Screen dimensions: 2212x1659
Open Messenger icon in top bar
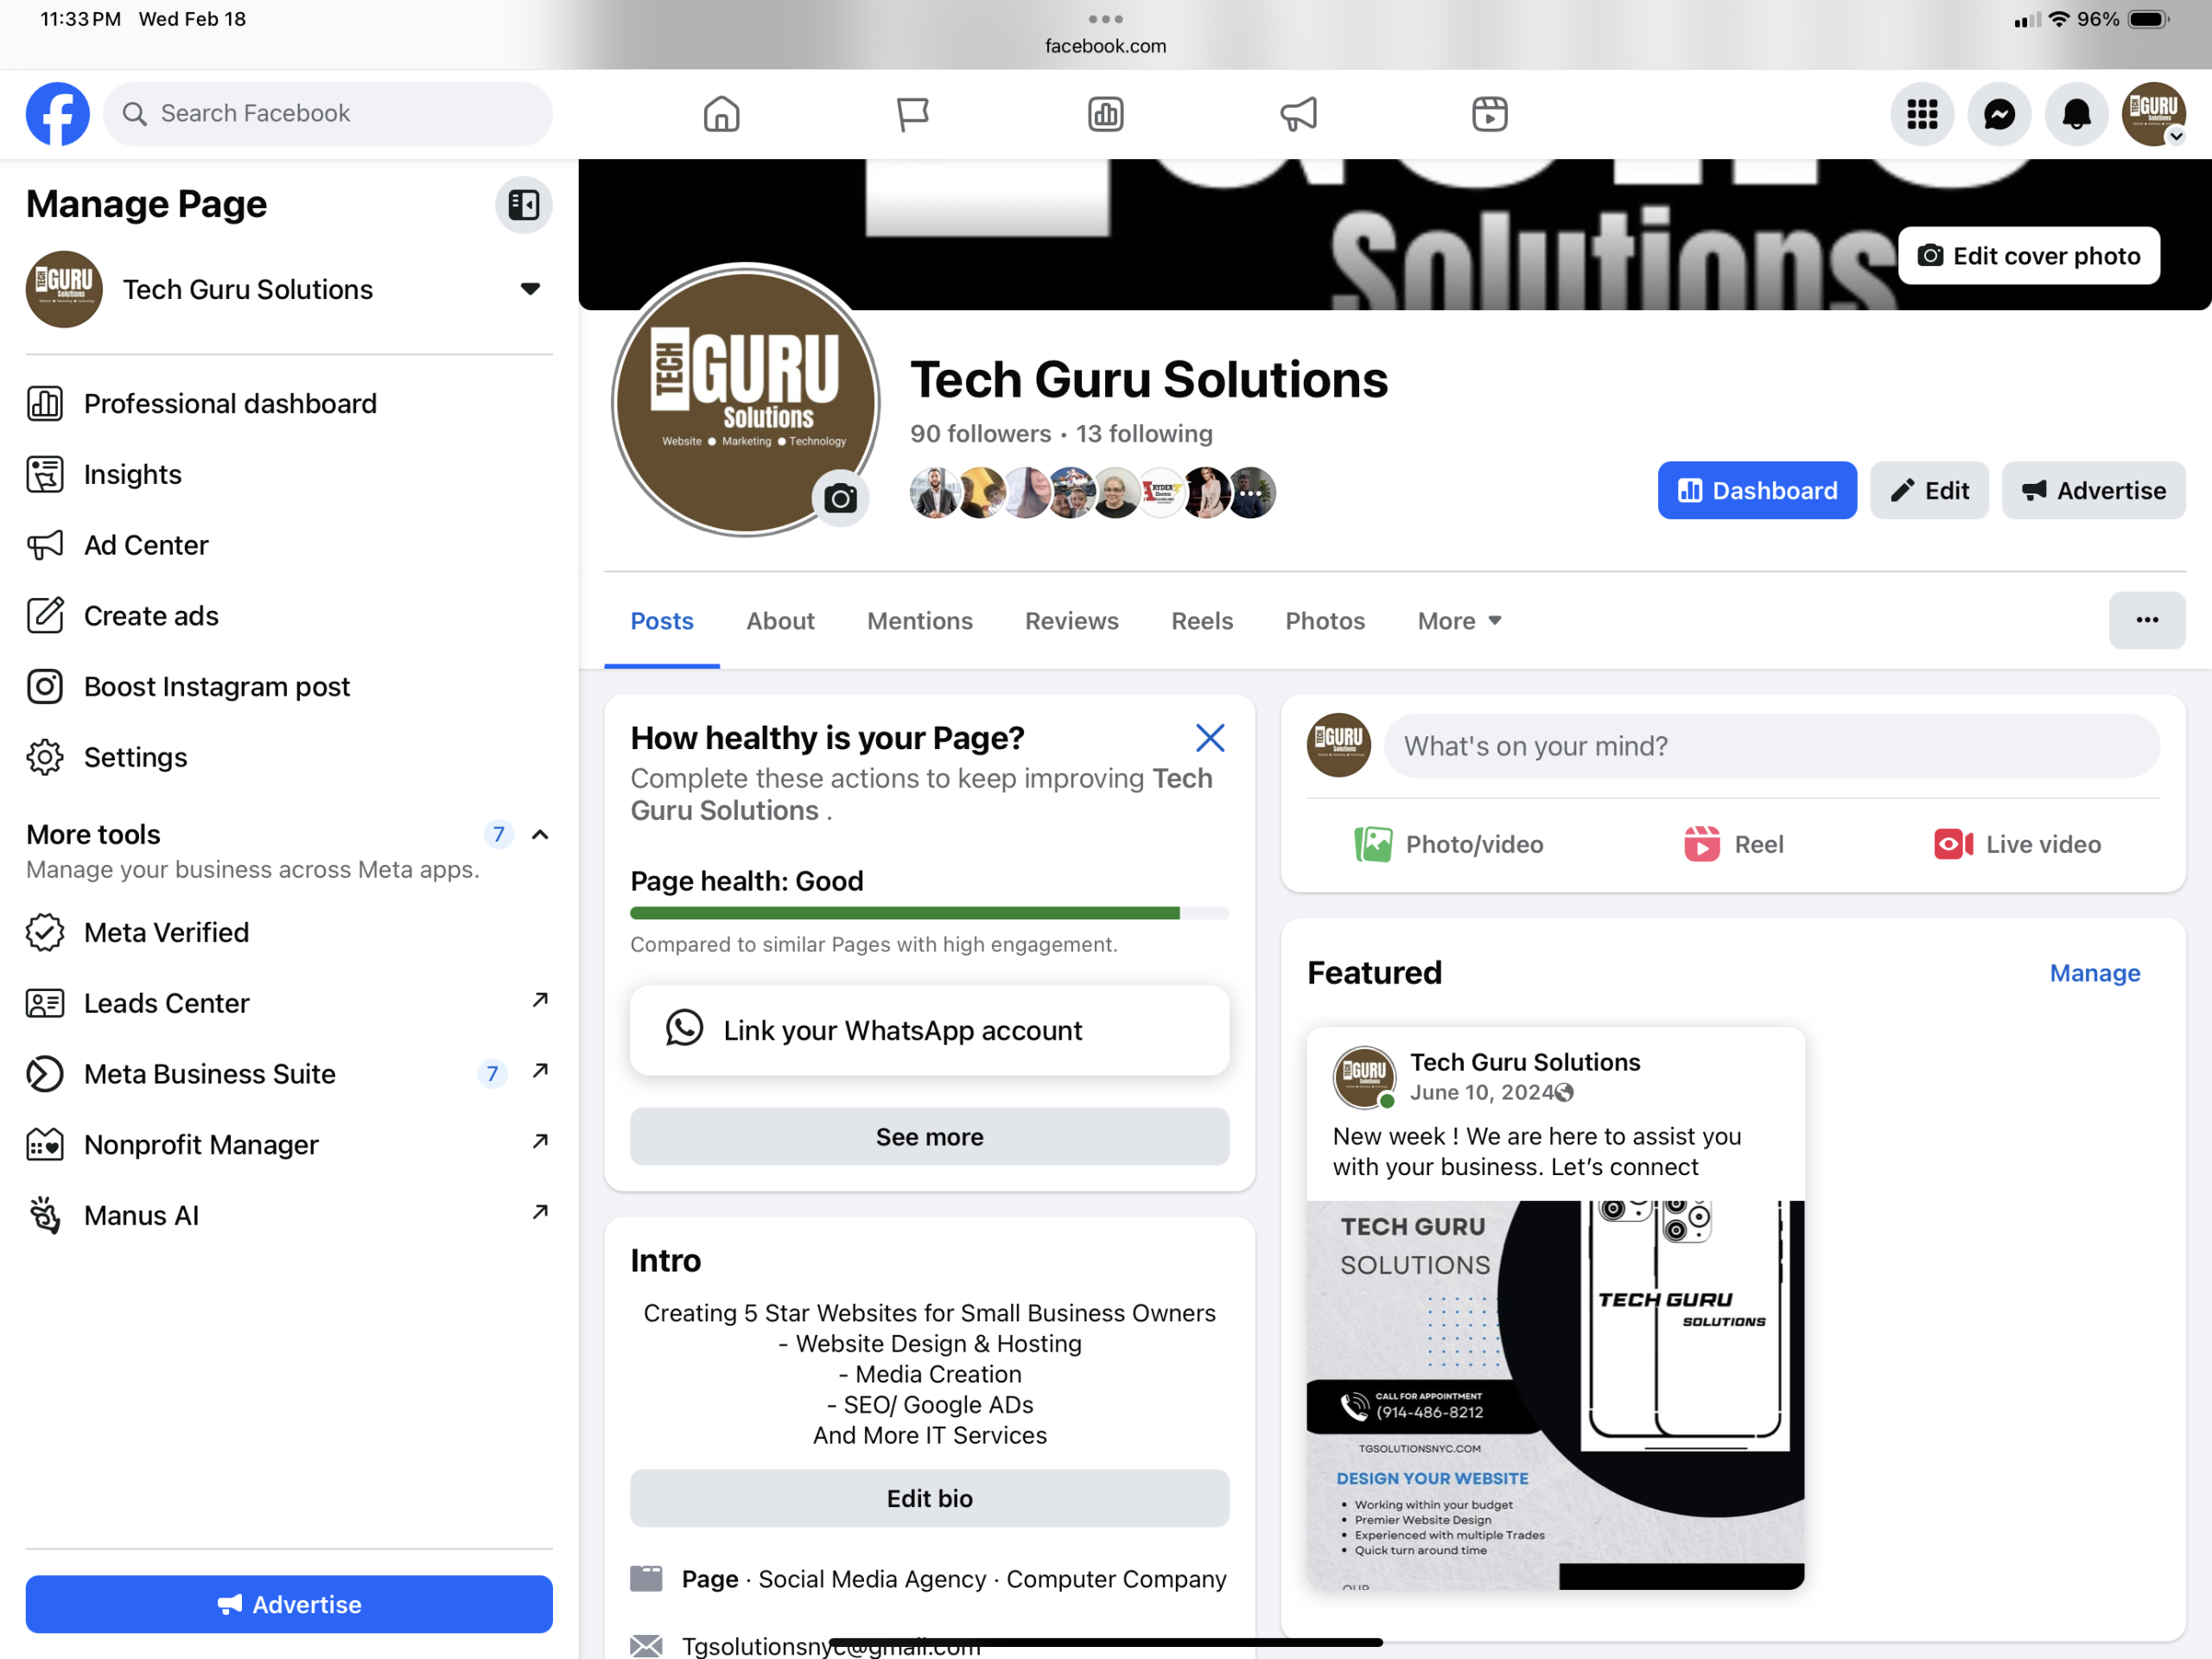tap(1998, 114)
